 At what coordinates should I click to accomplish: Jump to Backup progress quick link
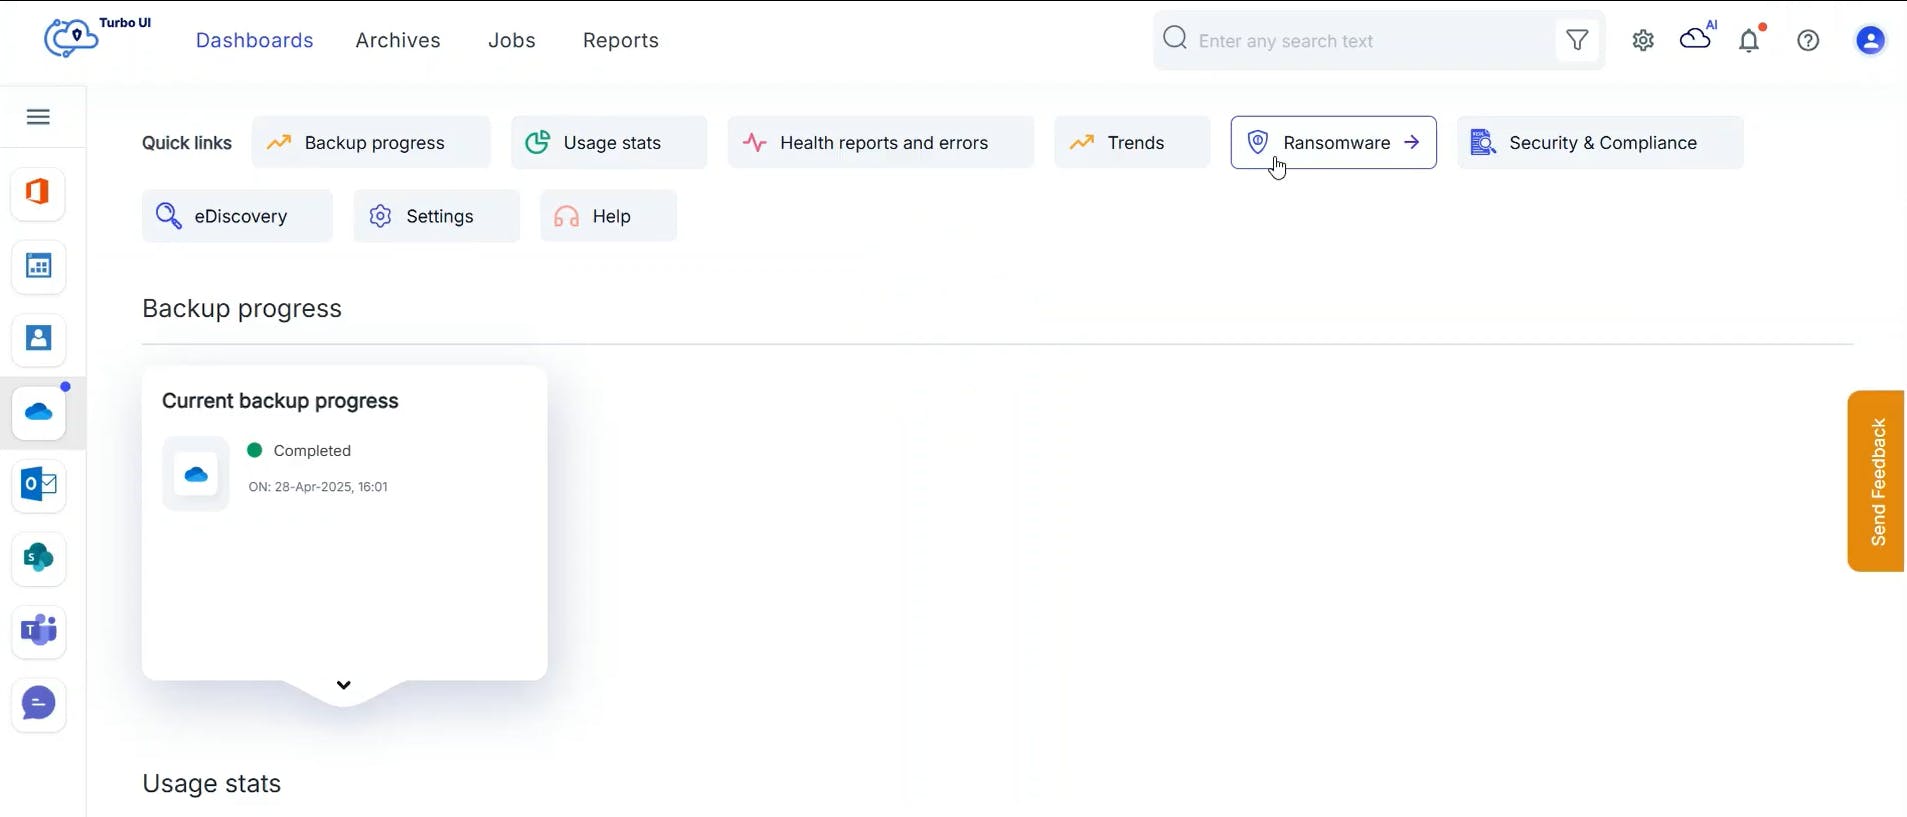pos(371,142)
